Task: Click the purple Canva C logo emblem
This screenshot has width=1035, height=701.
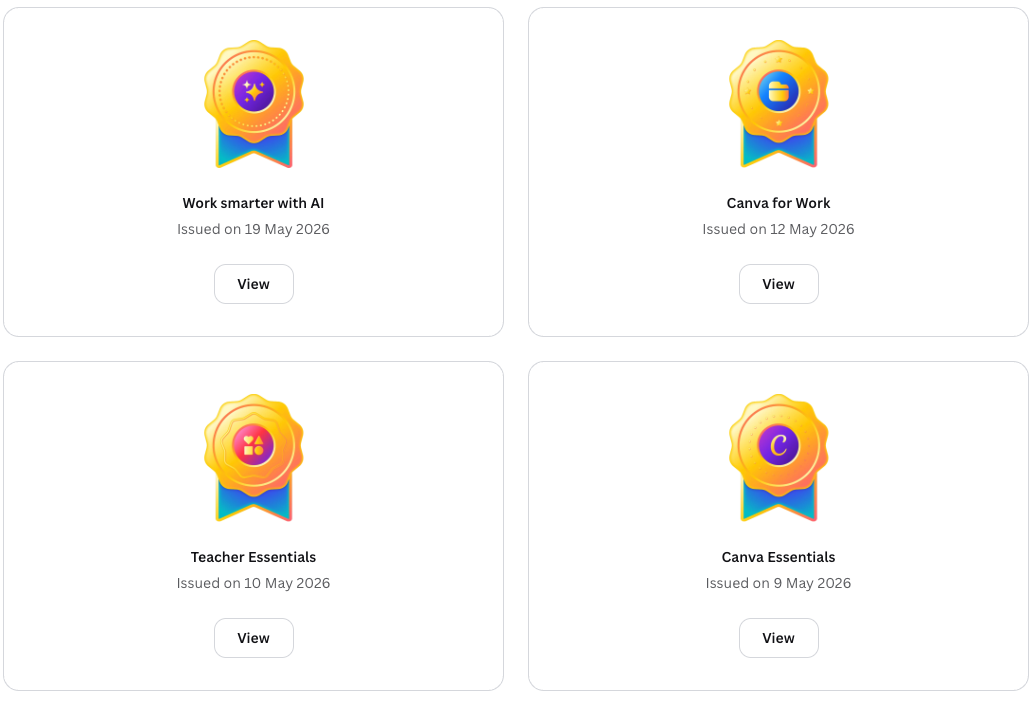Action: [778, 445]
